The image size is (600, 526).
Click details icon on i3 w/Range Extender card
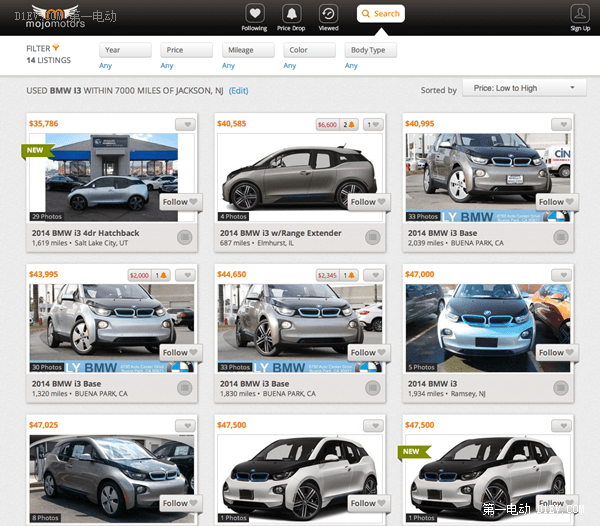[x=373, y=238]
